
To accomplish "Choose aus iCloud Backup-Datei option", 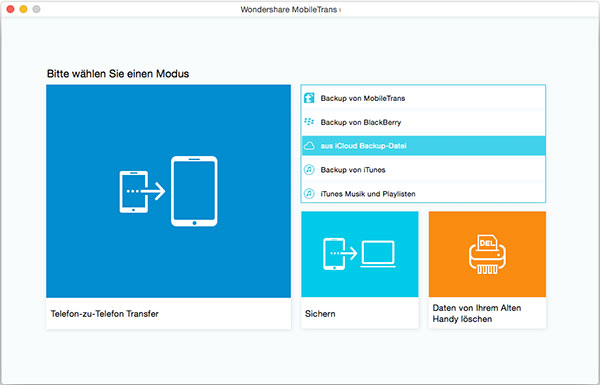I will 423,146.
